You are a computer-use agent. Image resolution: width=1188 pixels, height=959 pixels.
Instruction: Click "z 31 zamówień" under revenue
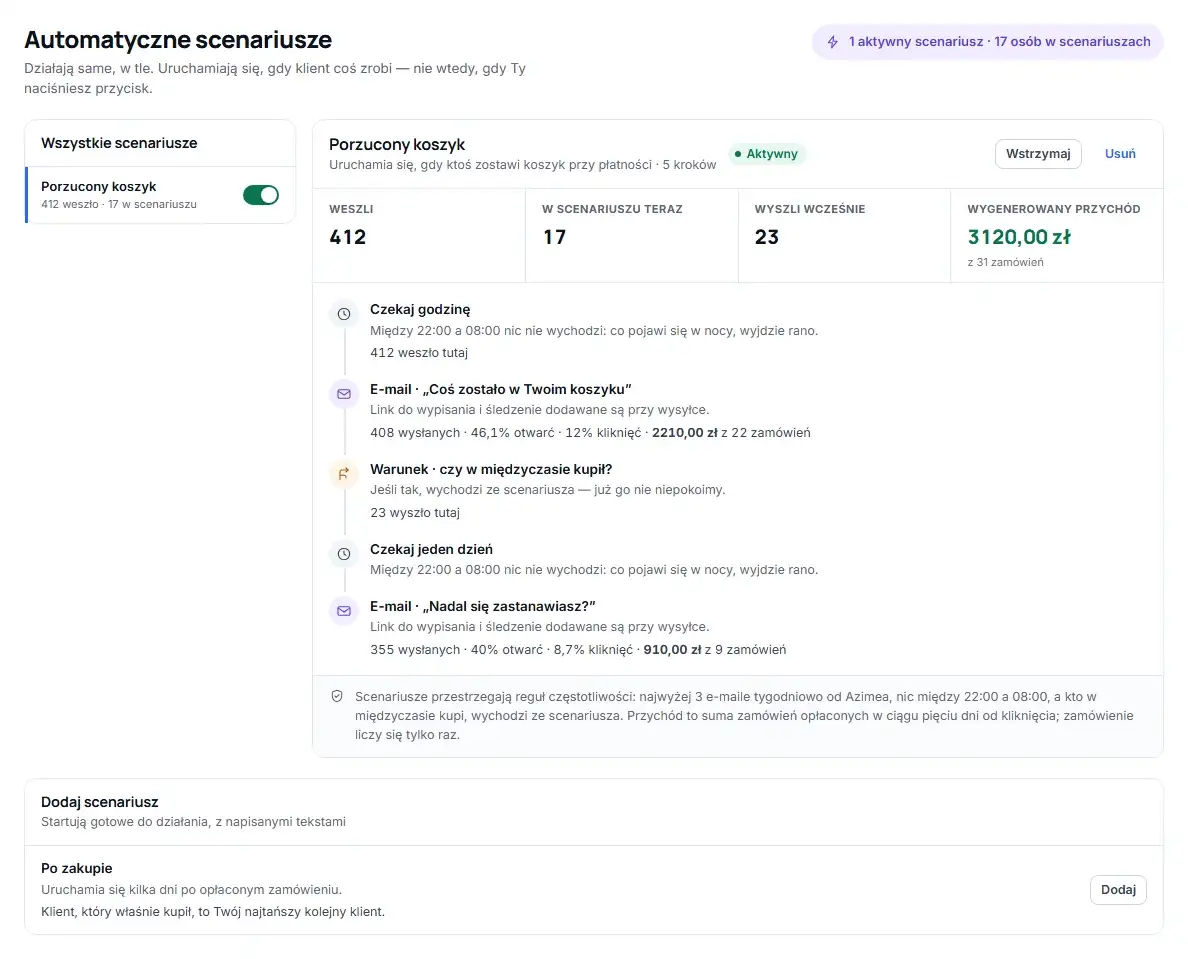pyautogui.click(x=1005, y=262)
